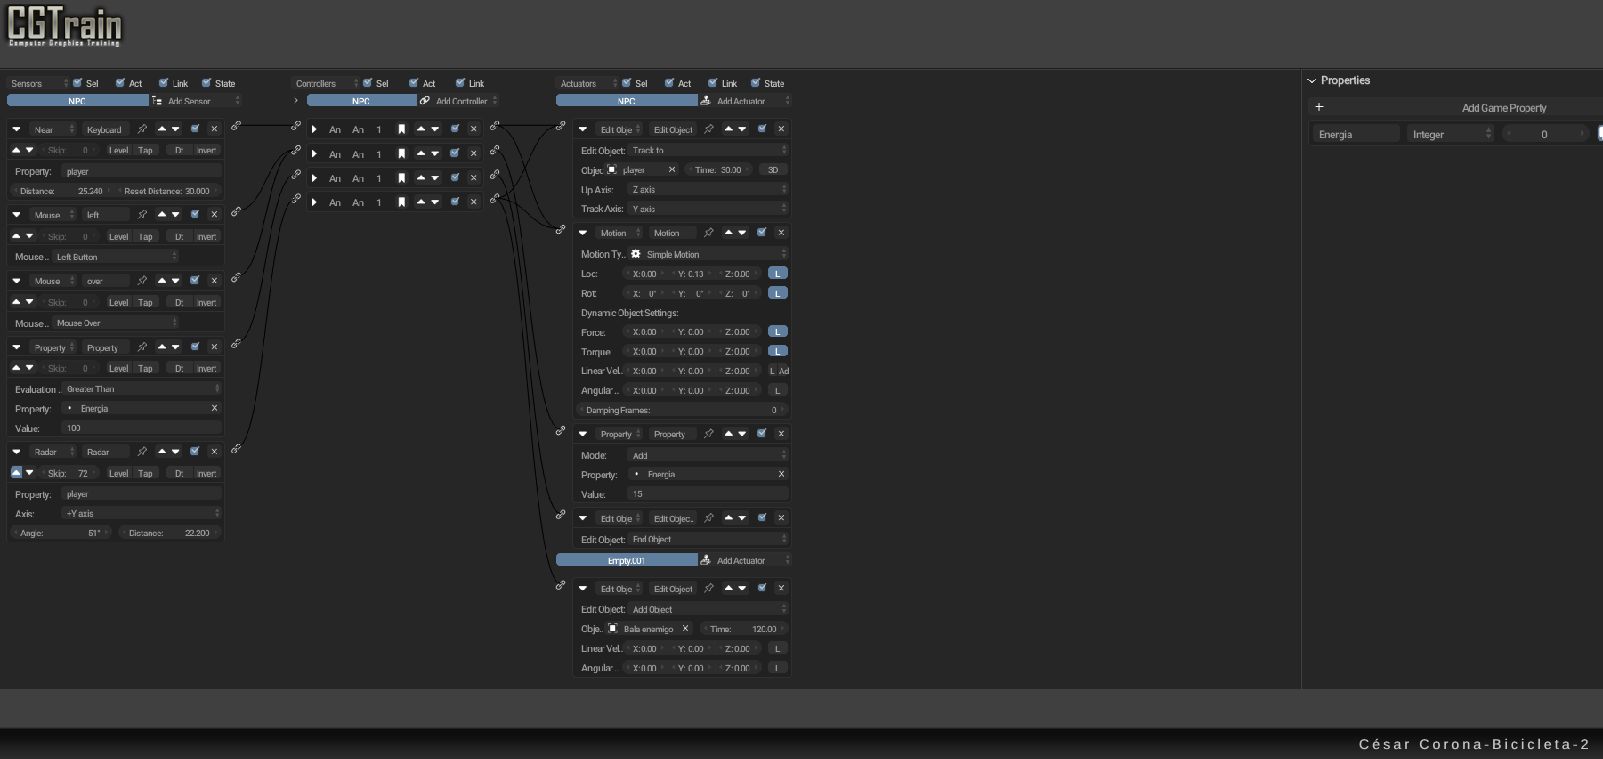Pin the Near sensor

click(142, 129)
